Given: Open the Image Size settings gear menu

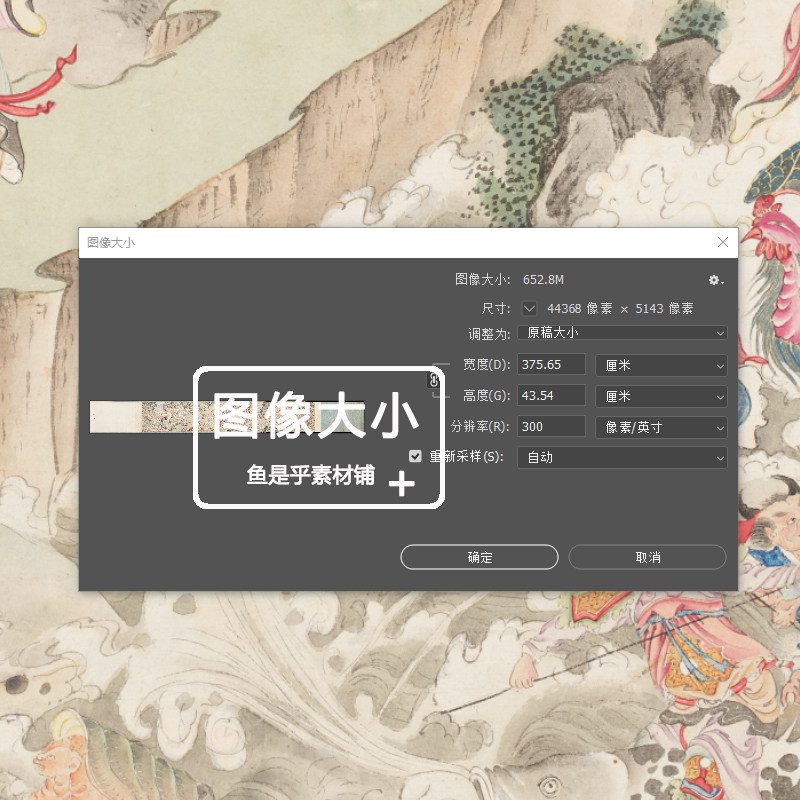Looking at the screenshot, I should coord(714,281).
